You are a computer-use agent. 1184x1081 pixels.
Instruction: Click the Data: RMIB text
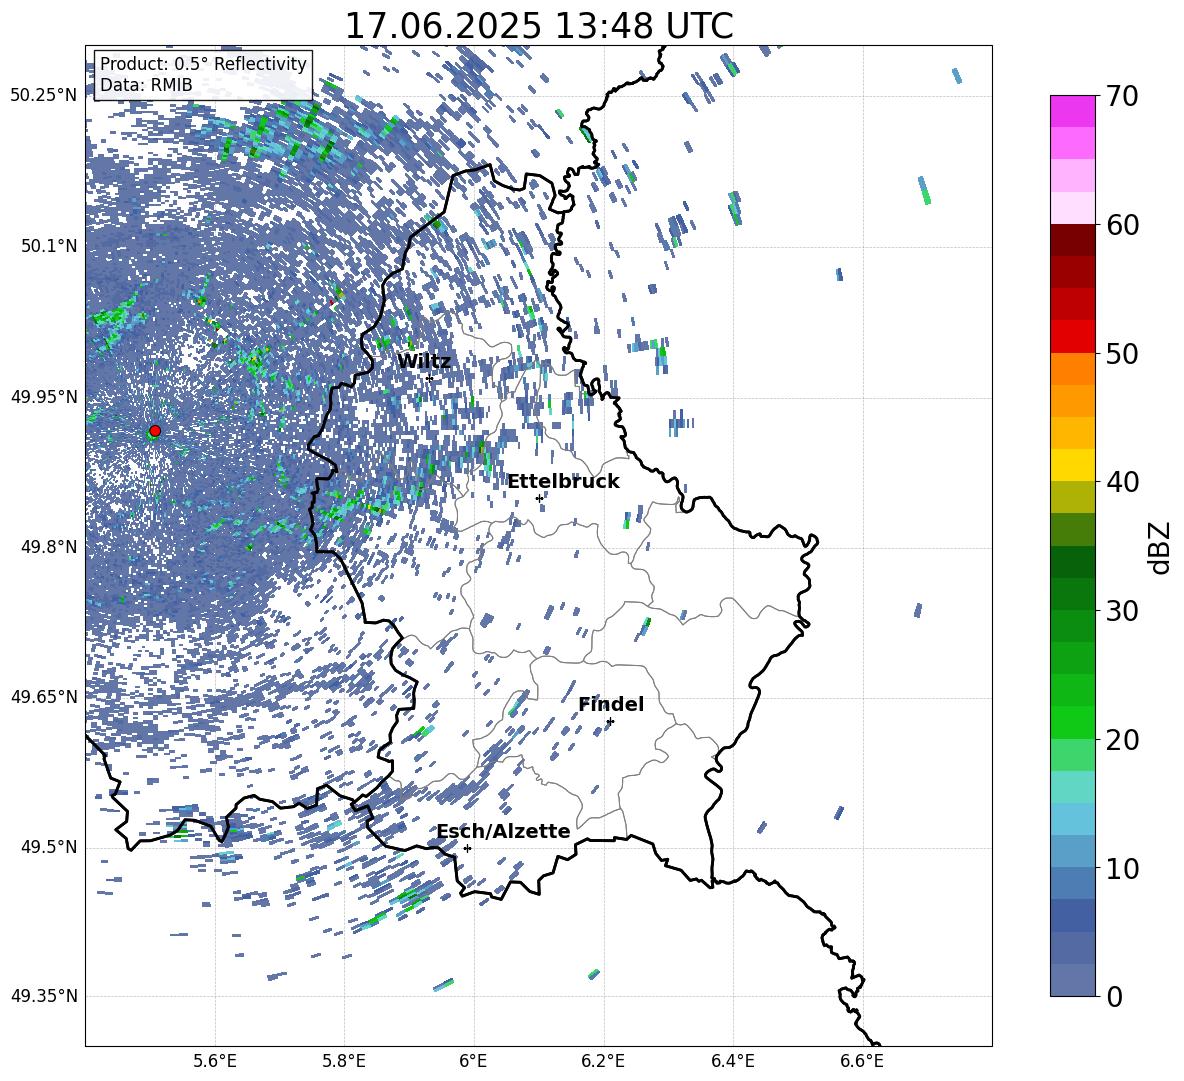pos(146,85)
